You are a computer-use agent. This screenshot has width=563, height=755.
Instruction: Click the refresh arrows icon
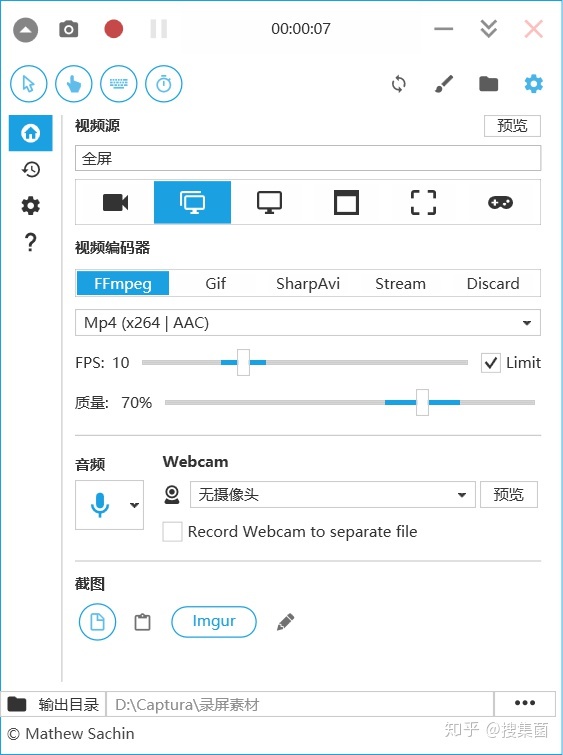click(399, 84)
